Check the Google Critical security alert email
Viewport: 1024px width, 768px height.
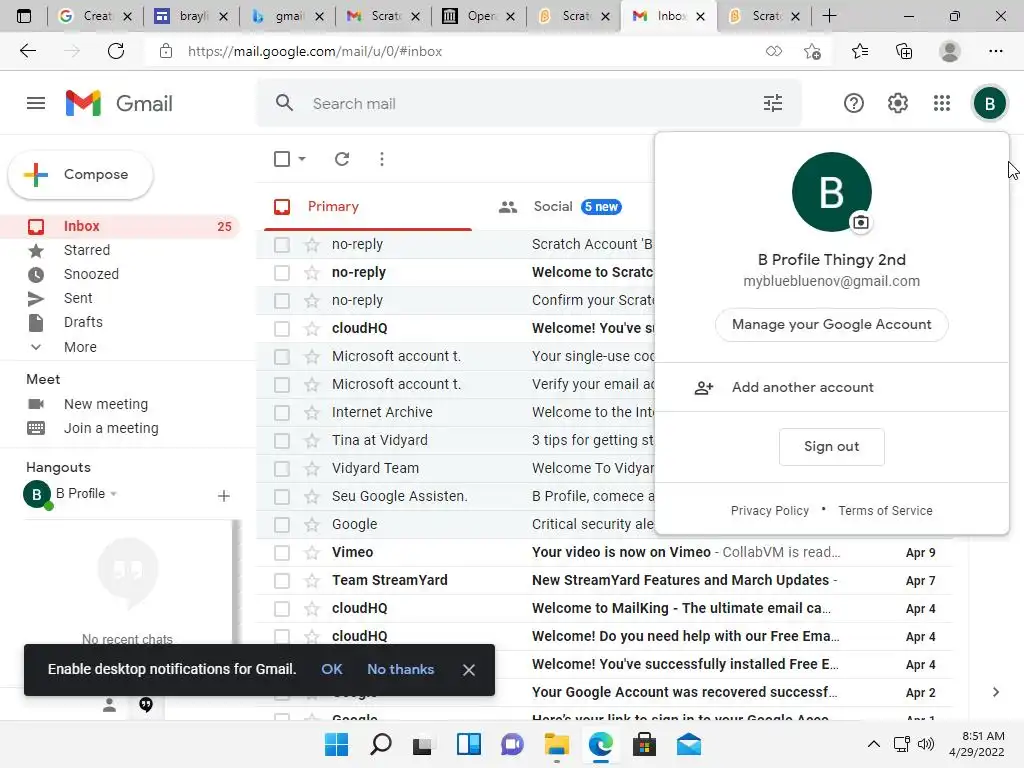click(x=282, y=524)
